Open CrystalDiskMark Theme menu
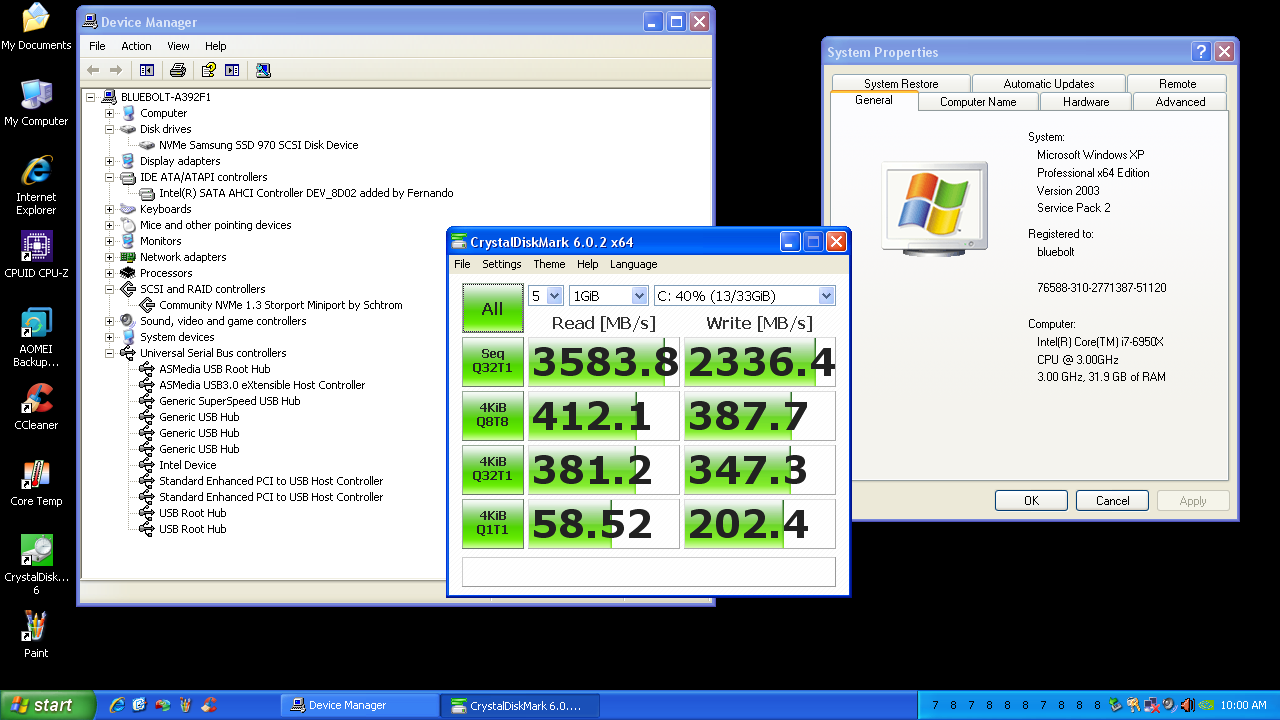This screenshot has width=1280, height=720. pos(549,264)
